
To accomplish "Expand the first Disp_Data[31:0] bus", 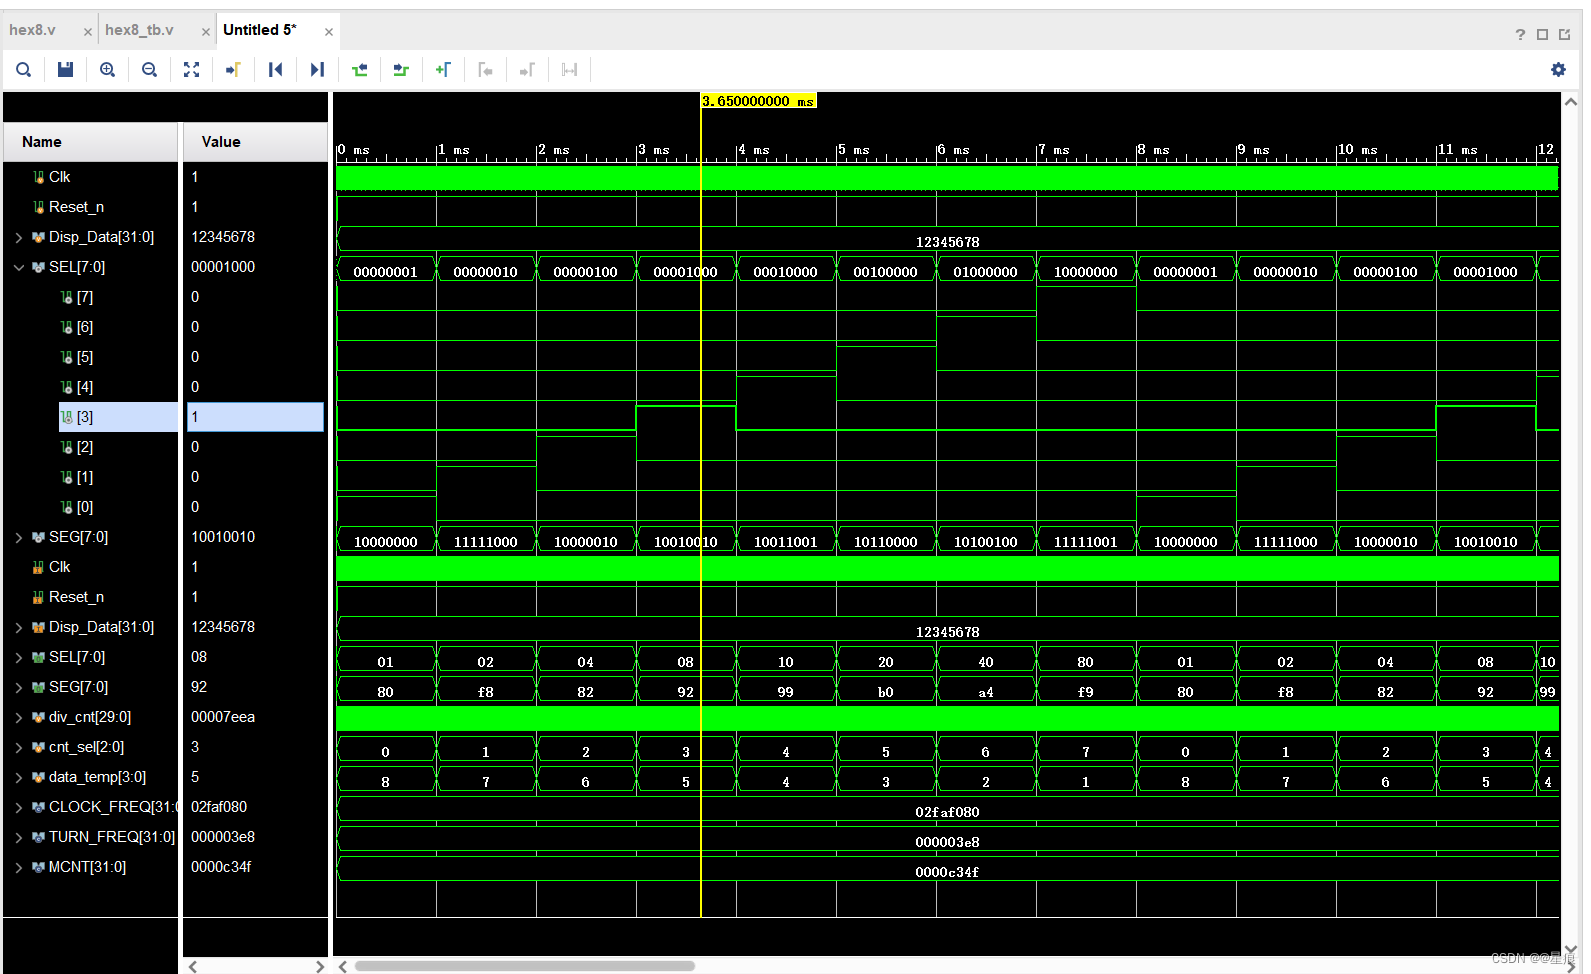I will pos(19,237).
